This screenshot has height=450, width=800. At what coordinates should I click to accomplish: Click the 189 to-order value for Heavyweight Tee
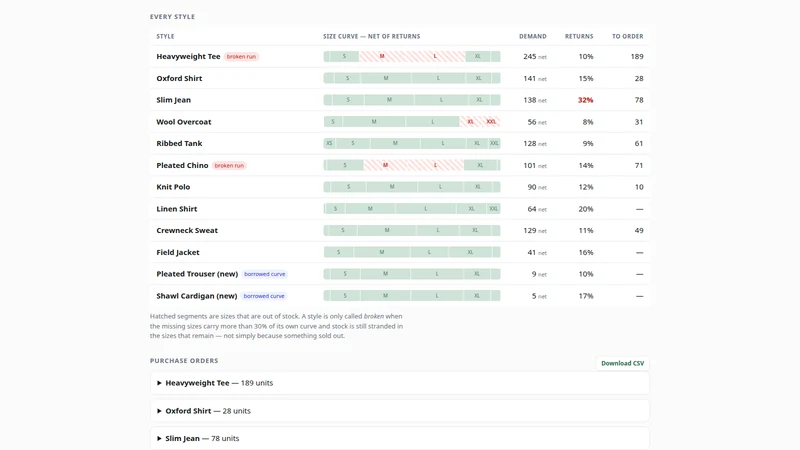click(637, 57)
